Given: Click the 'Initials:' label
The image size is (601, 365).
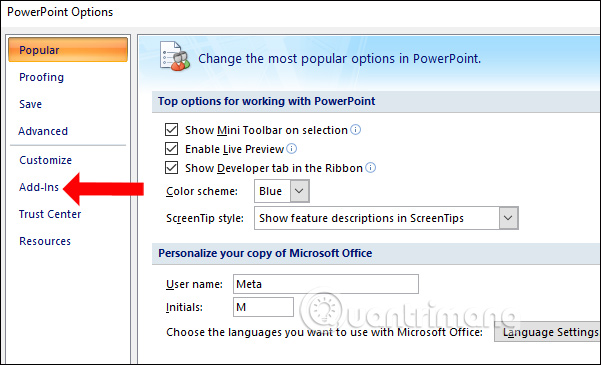Looking at the screenshot, I should (x=184, y=307).
